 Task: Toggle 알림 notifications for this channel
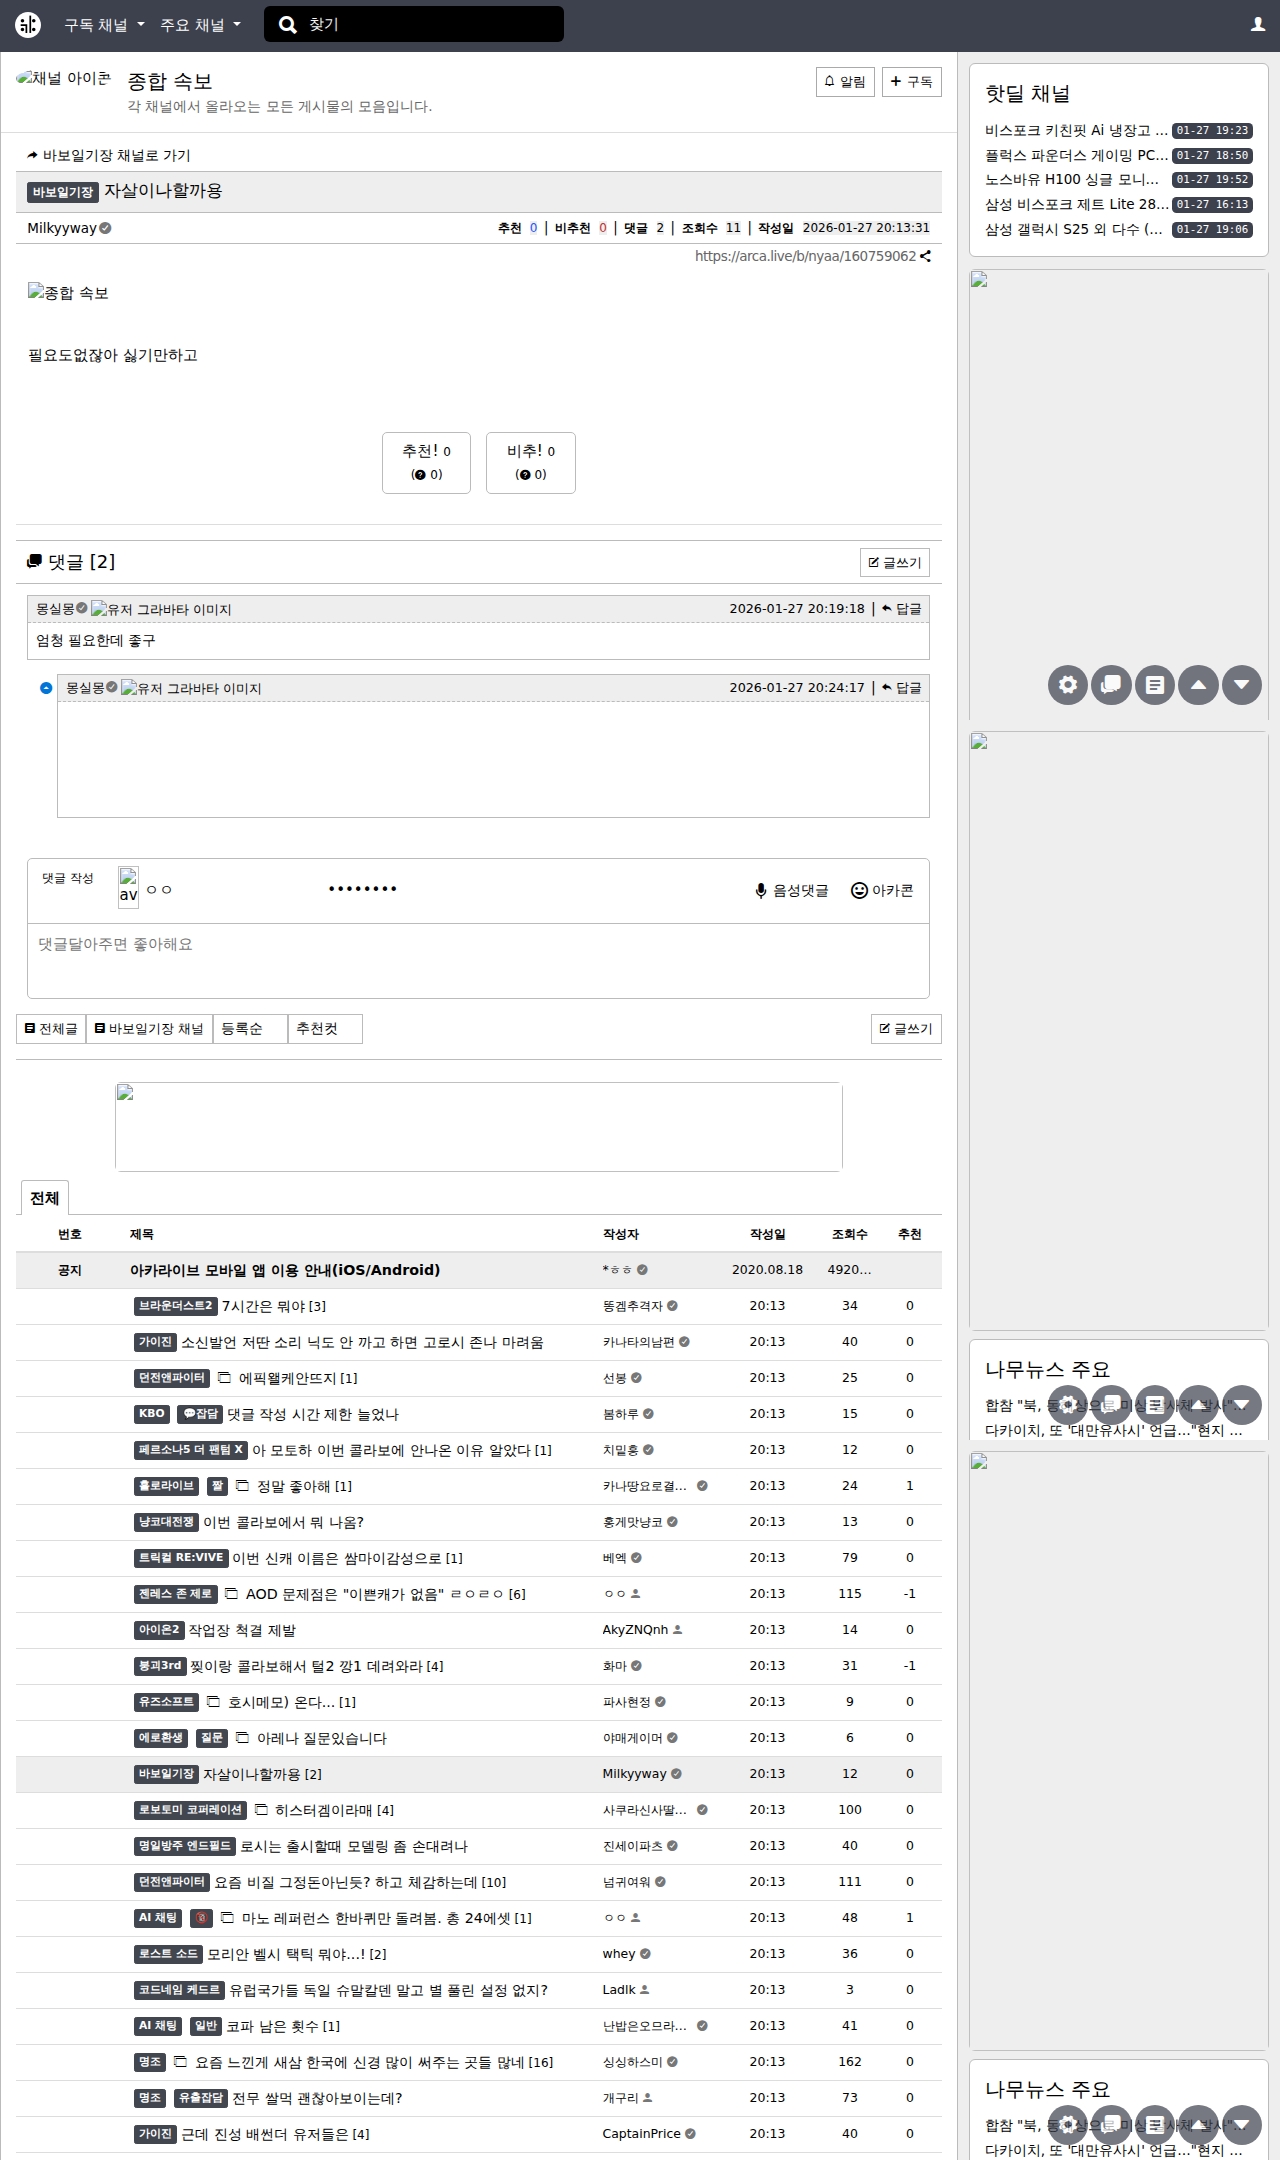click(845, 82)
